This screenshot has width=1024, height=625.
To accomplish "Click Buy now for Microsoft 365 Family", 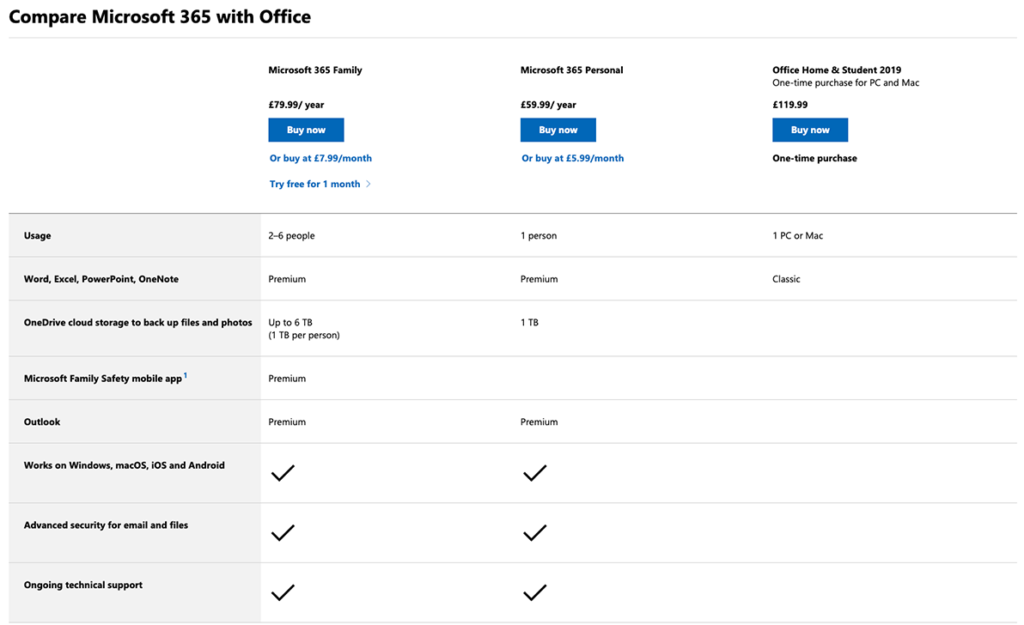I will coord(306,130).
